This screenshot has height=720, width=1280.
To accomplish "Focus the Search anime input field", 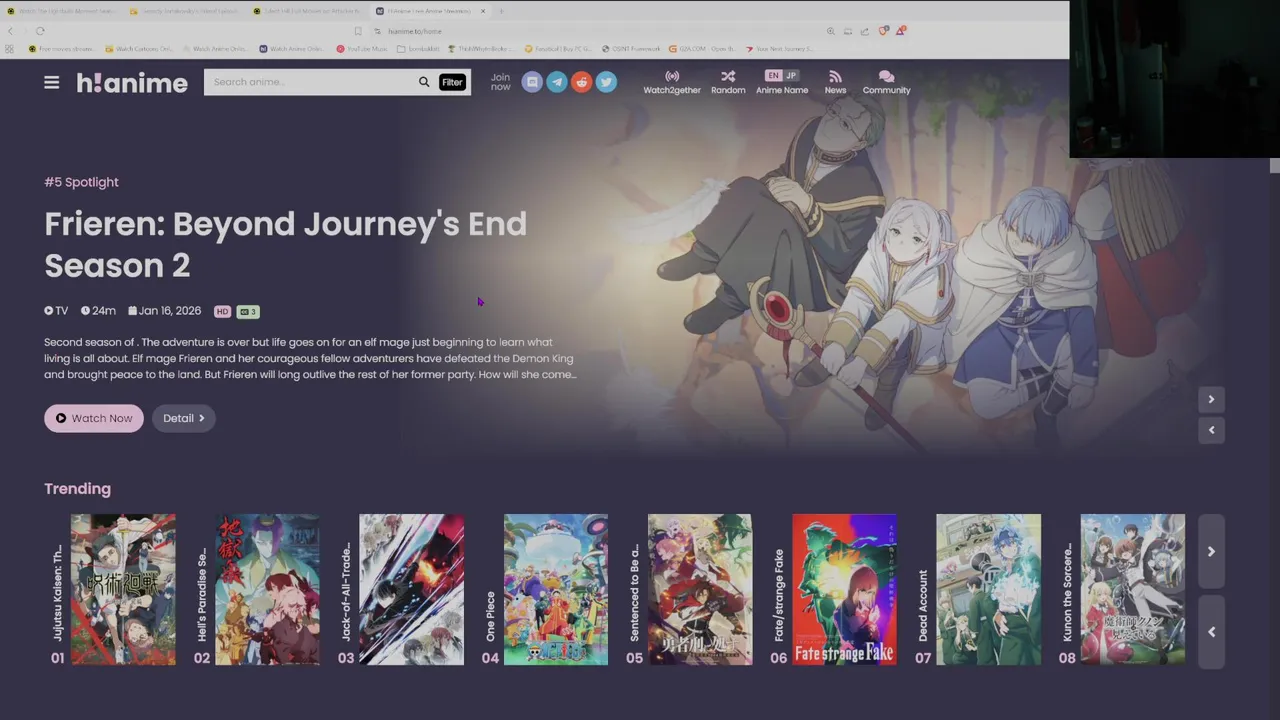I will click(310, 82).
